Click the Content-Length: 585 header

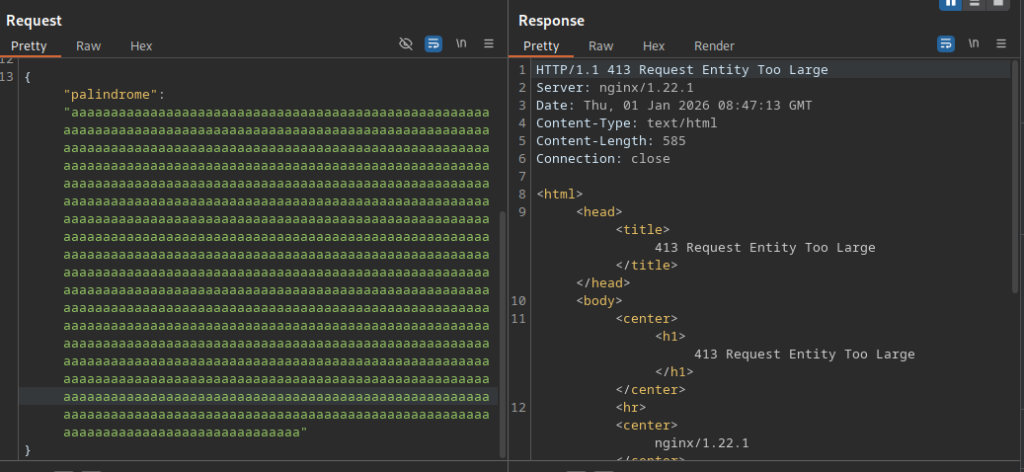pyautogui.click(x=611, y=141)
